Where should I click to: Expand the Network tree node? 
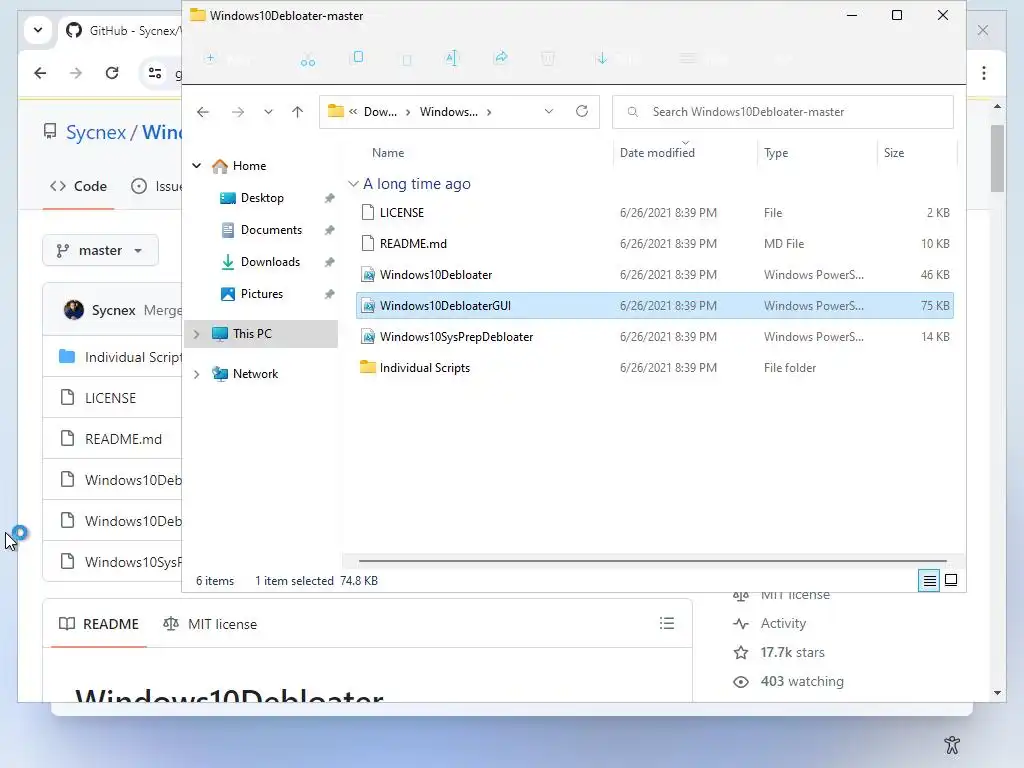197,374
